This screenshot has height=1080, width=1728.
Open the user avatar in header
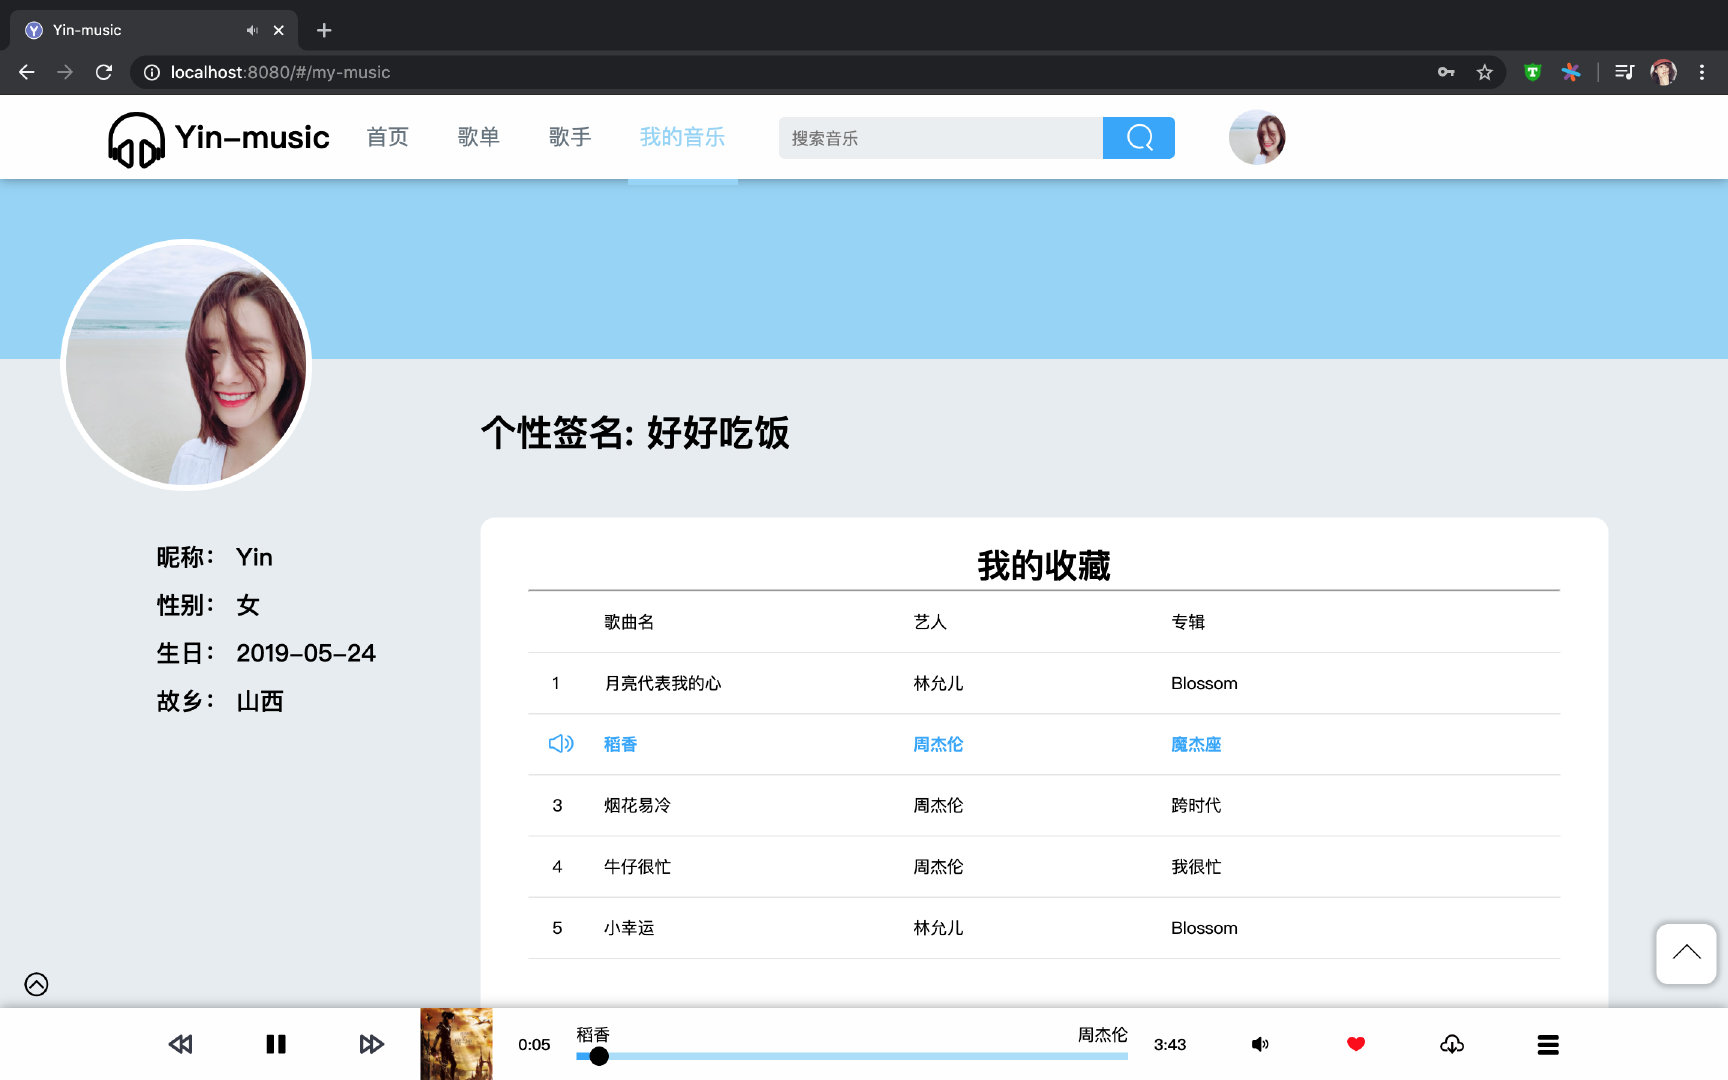(1257, 137)
